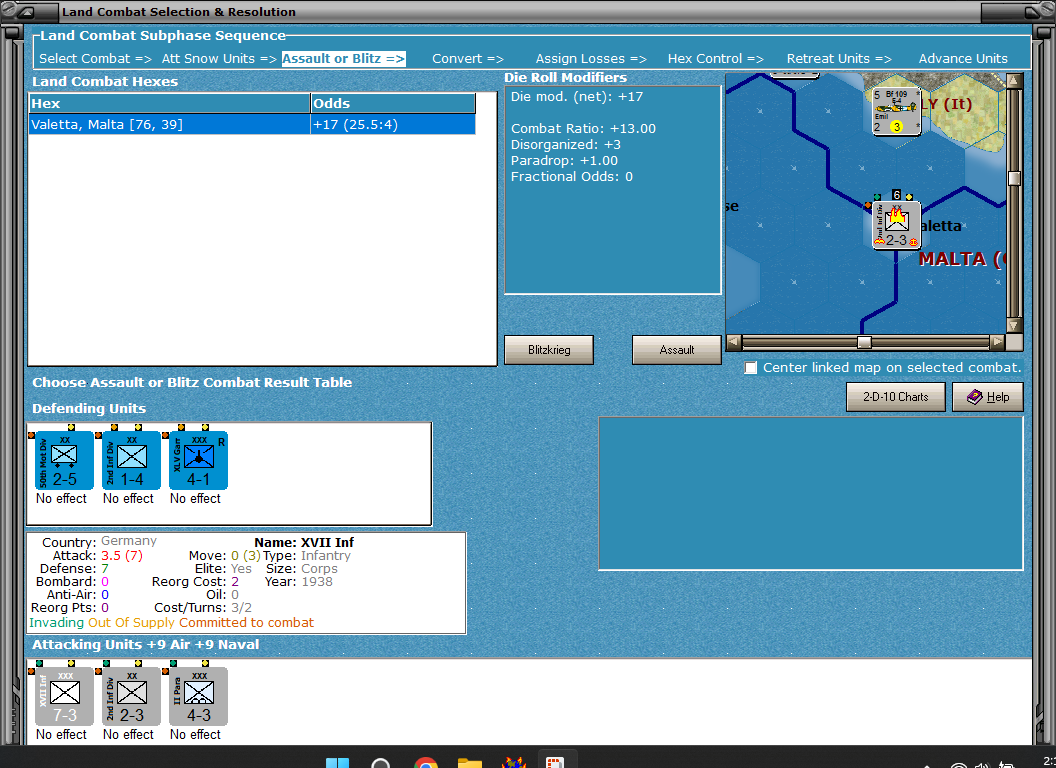Select the XVII Inf 7-3 attacking unit
The width and height of the screenshot is (1056, 768).
coord(64,697)
